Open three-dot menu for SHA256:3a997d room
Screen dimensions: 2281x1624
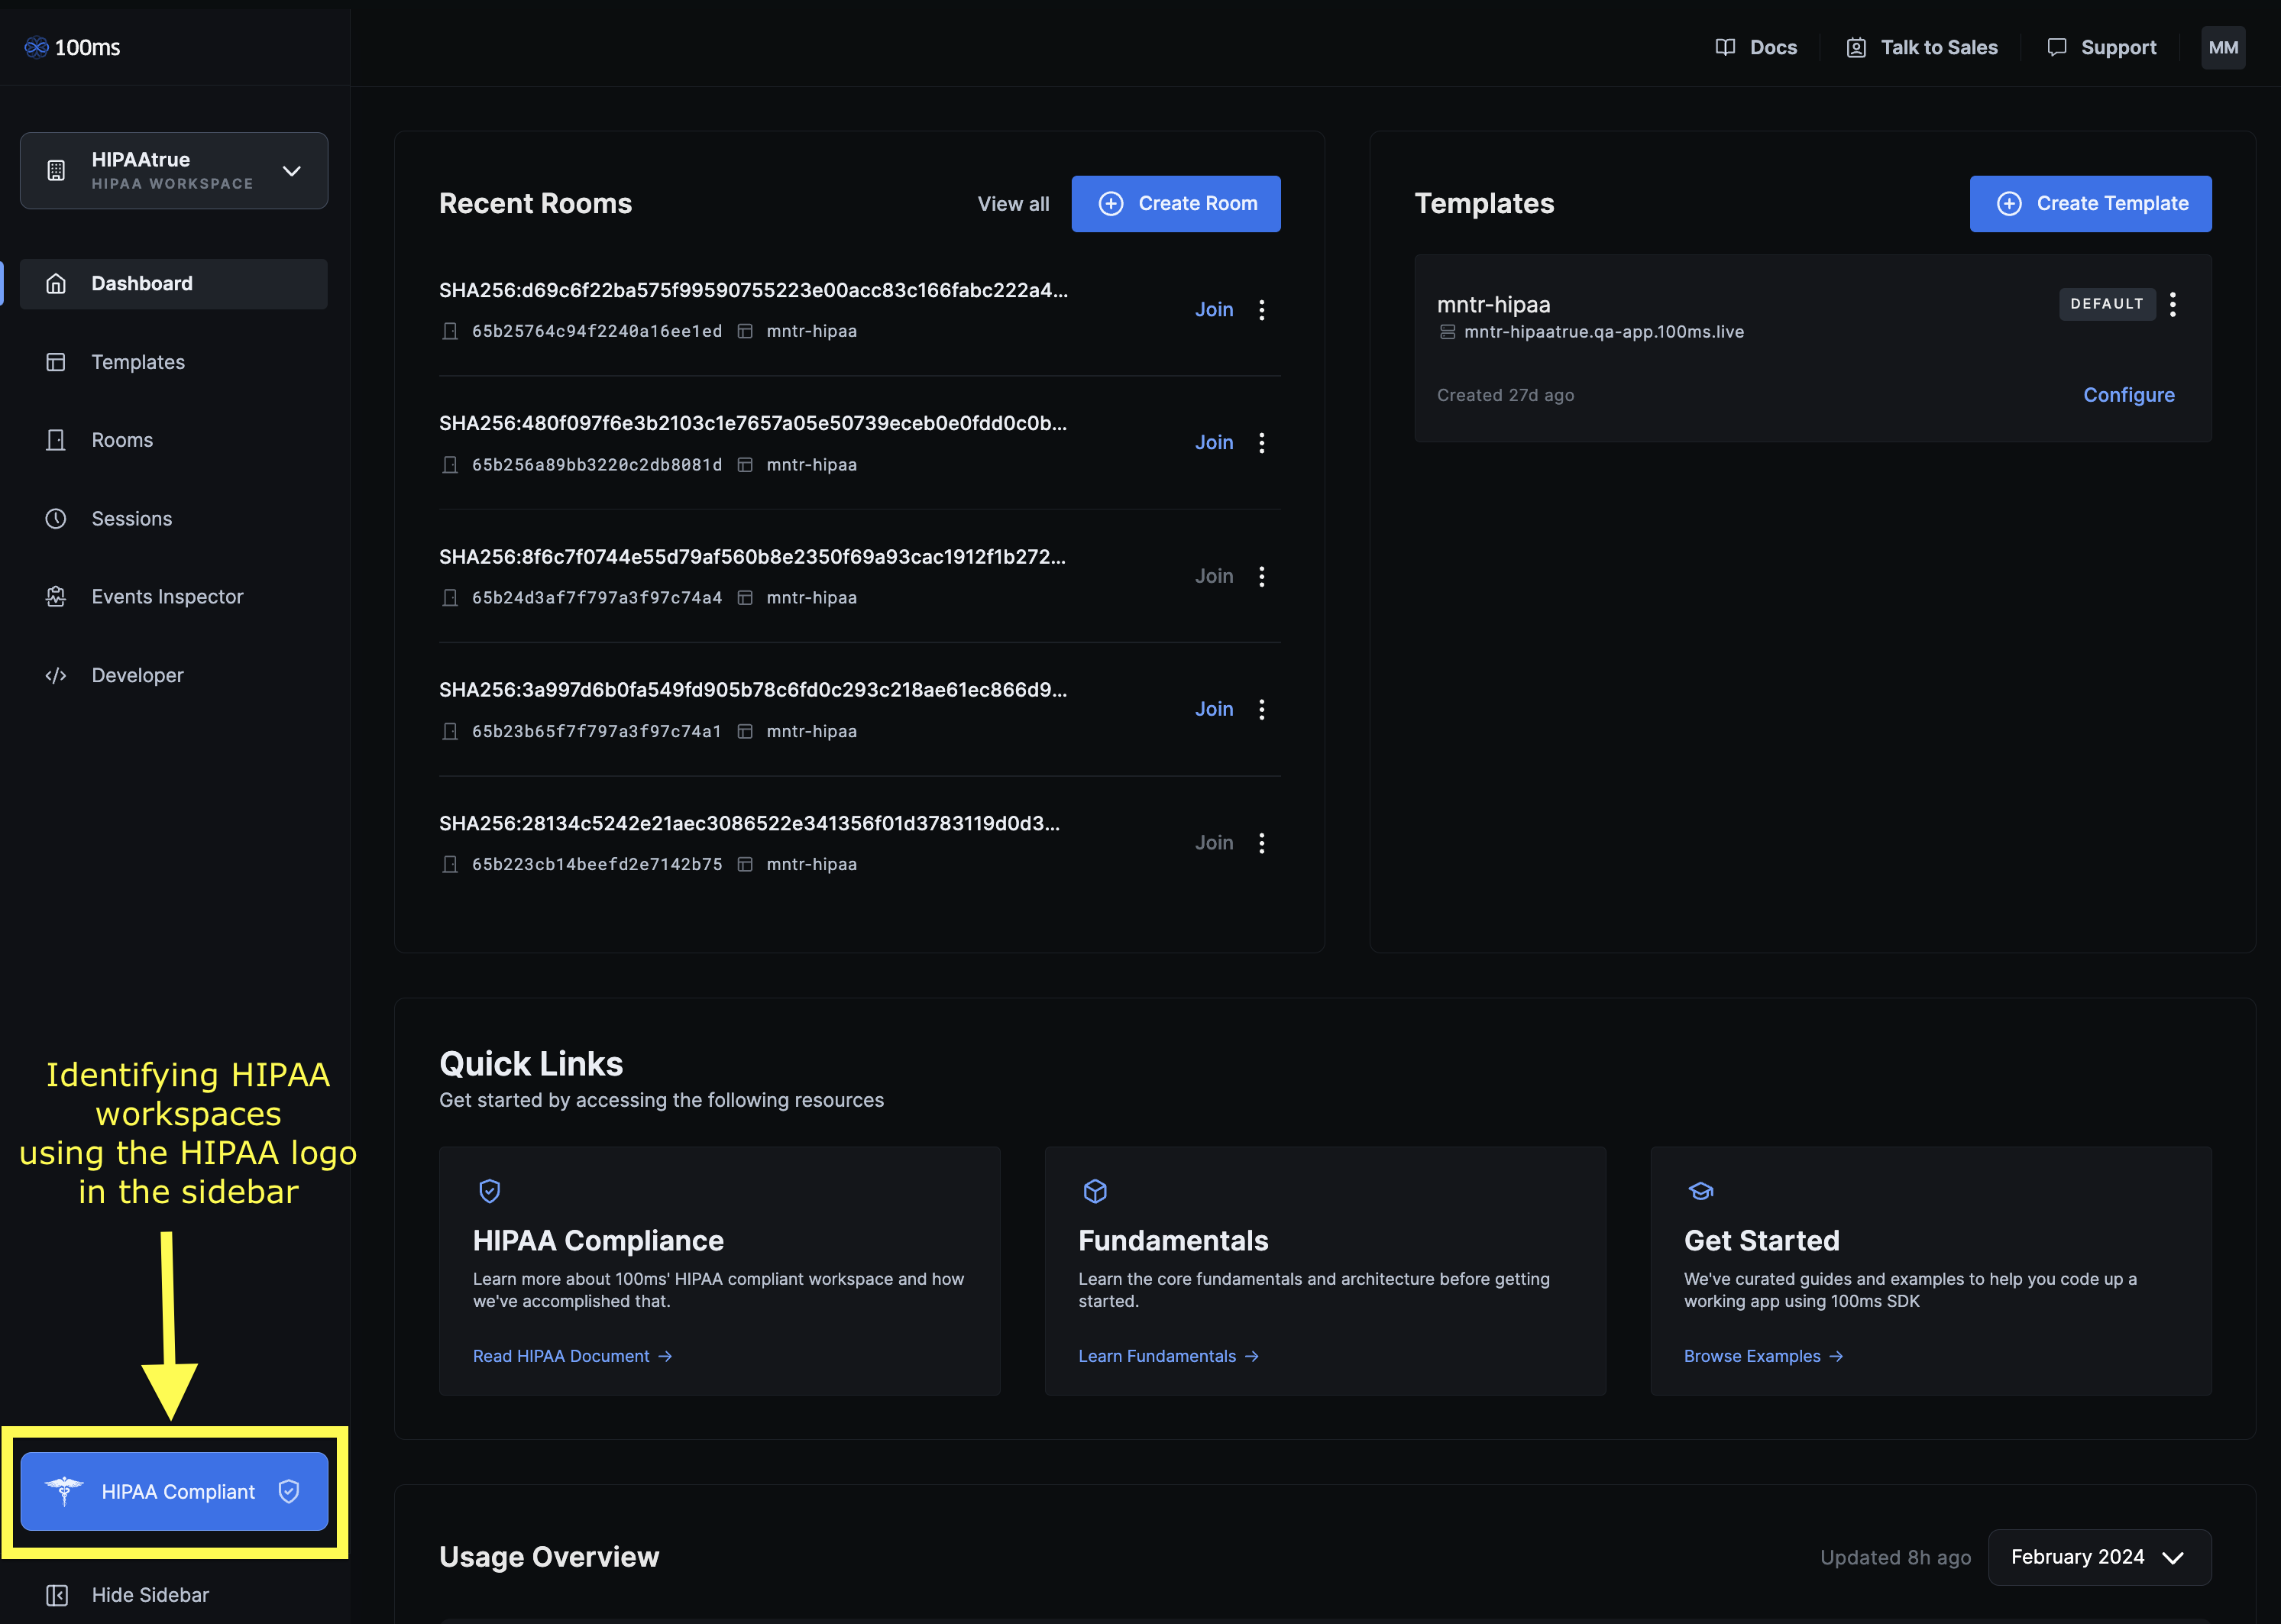(1261, 709)
